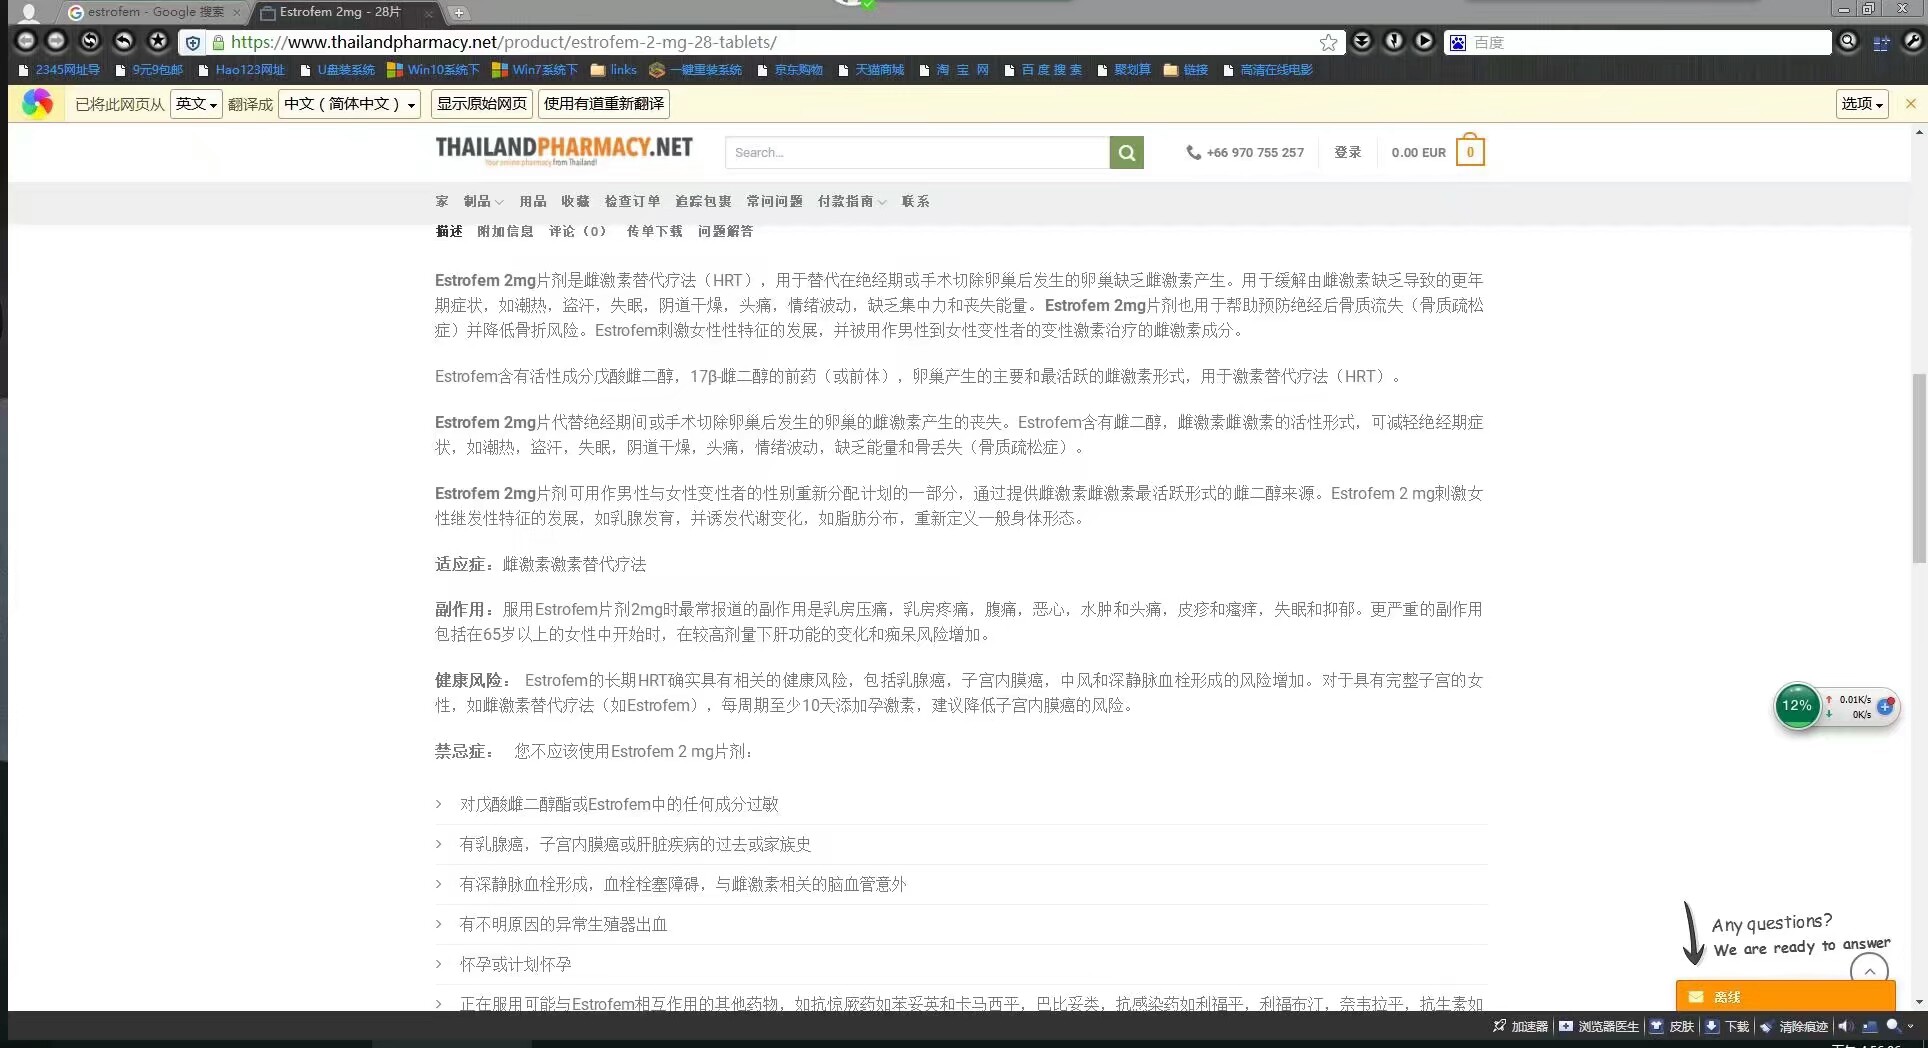Image resolution: width=1928 pixels, height=1048 pixels.
Task: Click the Baidu paw search engine icon
Action: (x=1458, y=42)
